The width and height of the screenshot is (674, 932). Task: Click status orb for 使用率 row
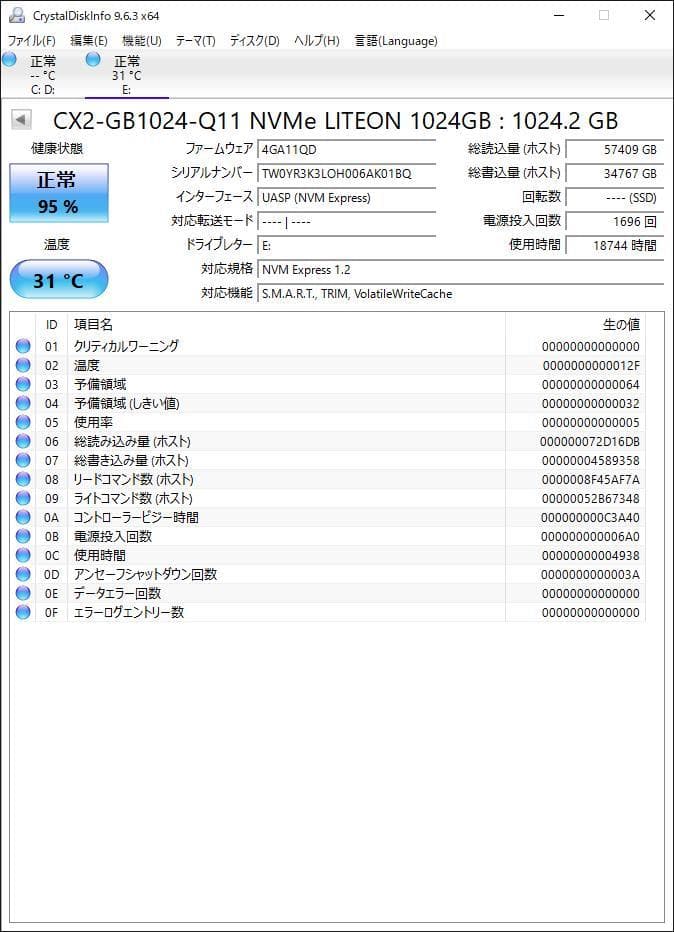23,421
